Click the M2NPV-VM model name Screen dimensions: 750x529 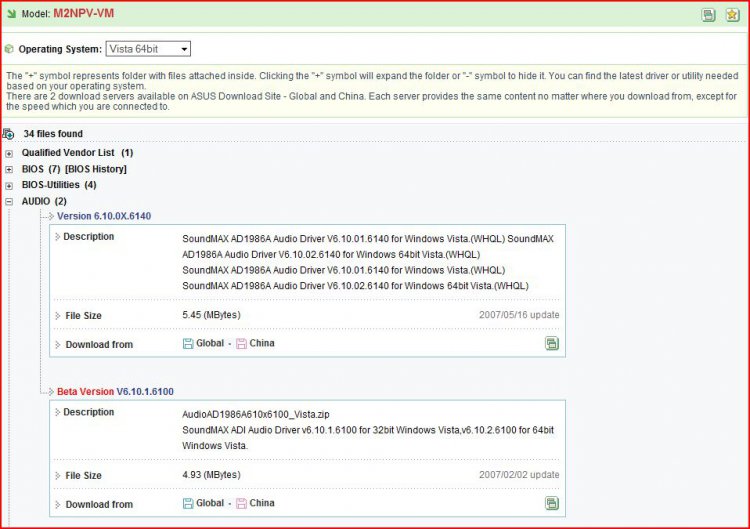tap(84, 13)
